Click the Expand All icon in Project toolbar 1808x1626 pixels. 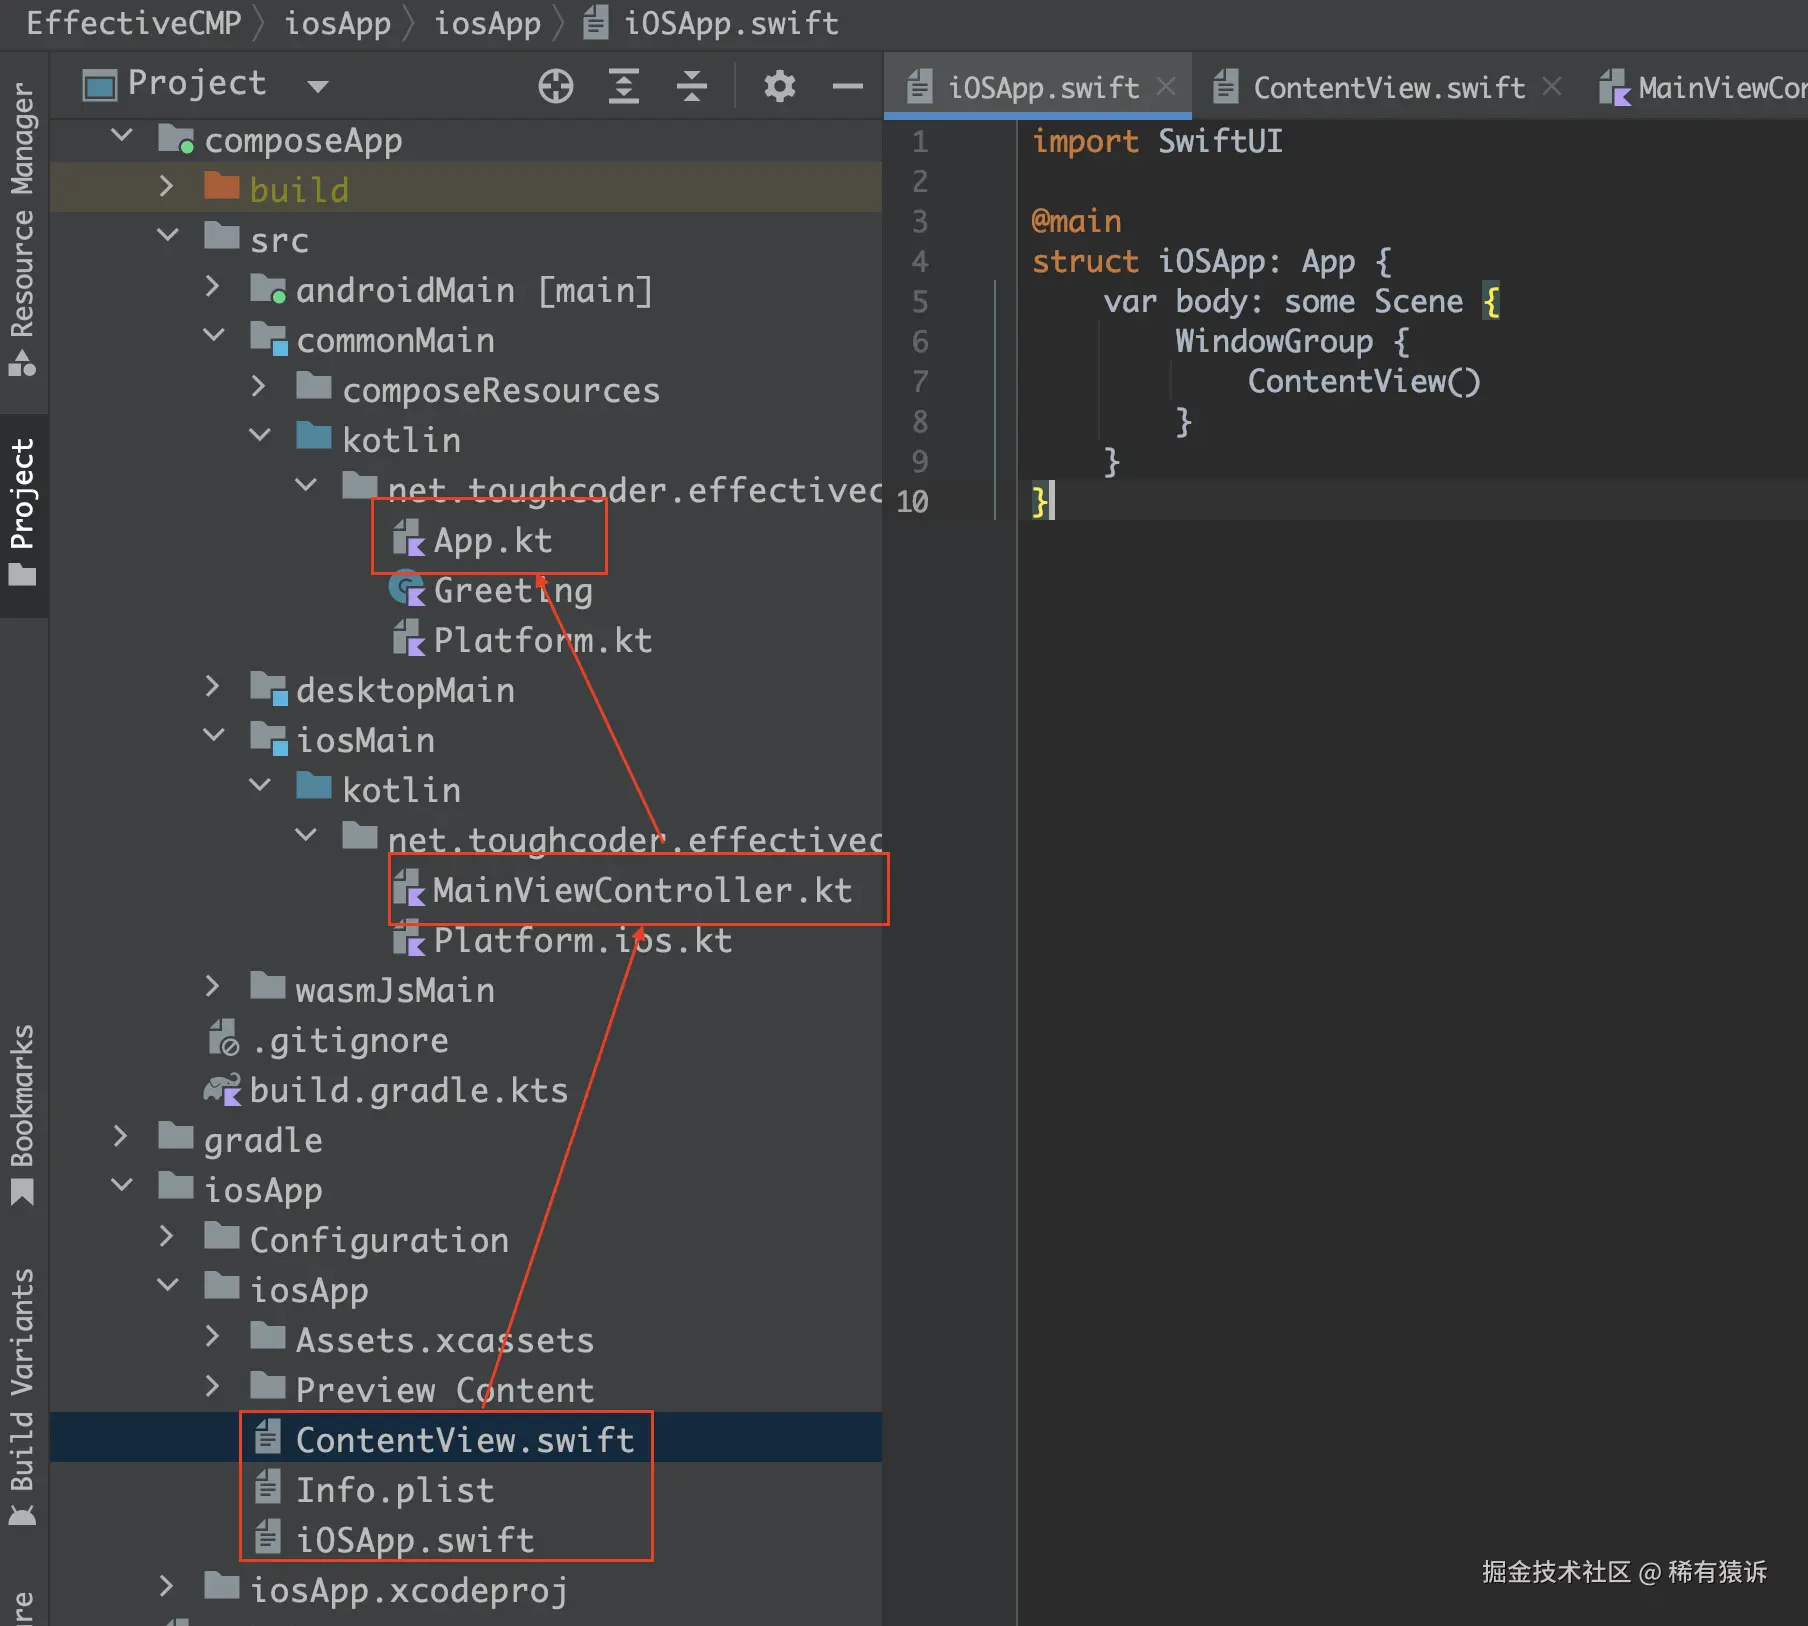623,87
